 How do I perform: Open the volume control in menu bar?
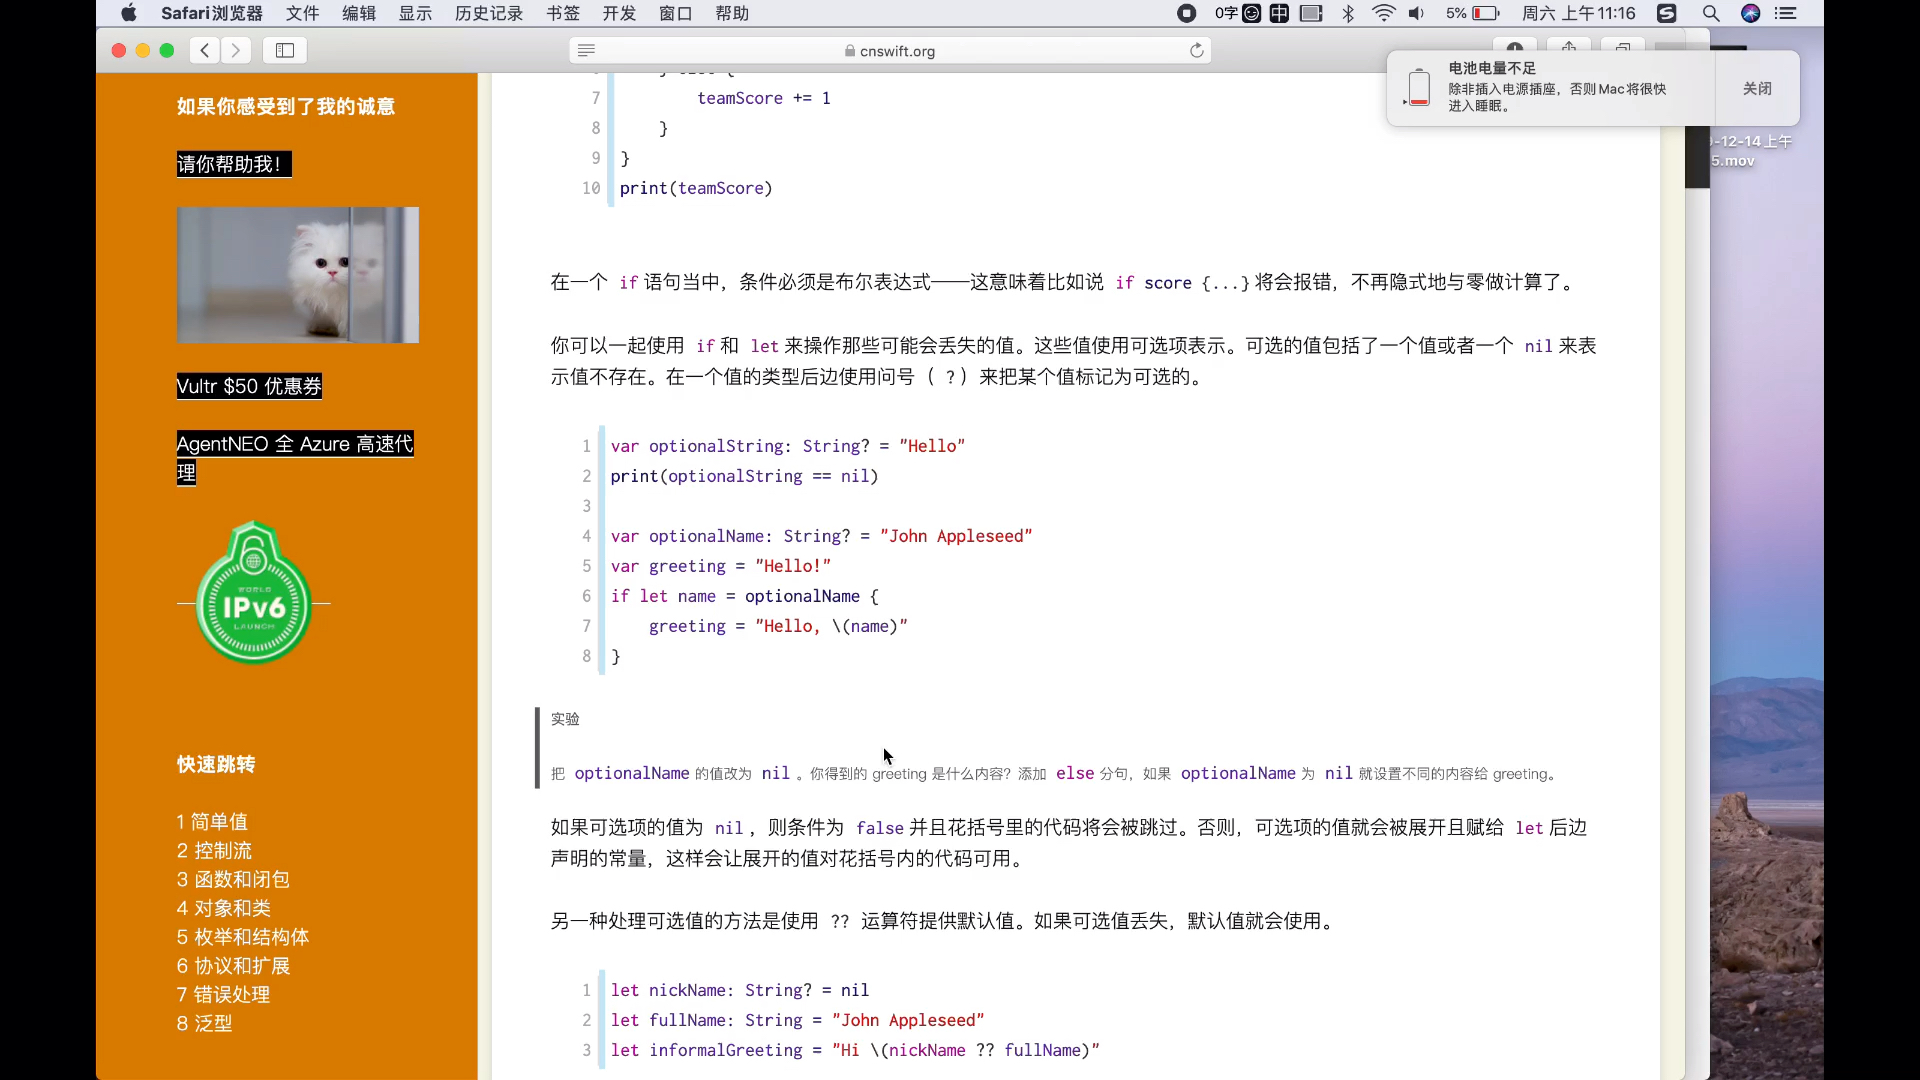[x=1415, y=13]
